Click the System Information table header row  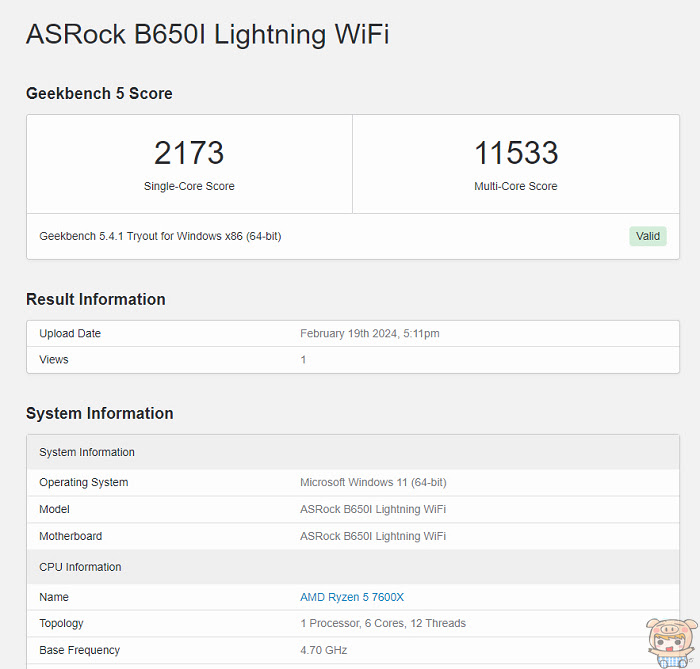[353, 452]
